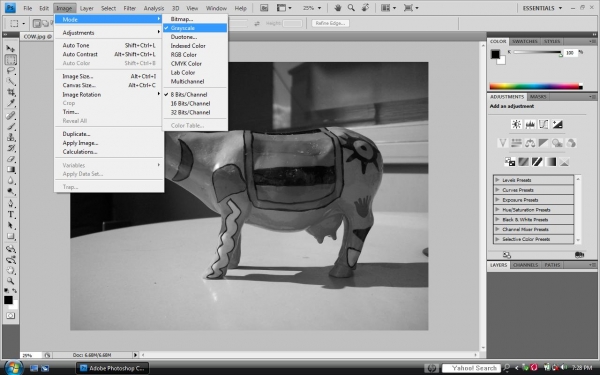The width and height of the screenshot is (600, 375).
Task: Add a Gradient Map adjustment
Action: [551, 162]
